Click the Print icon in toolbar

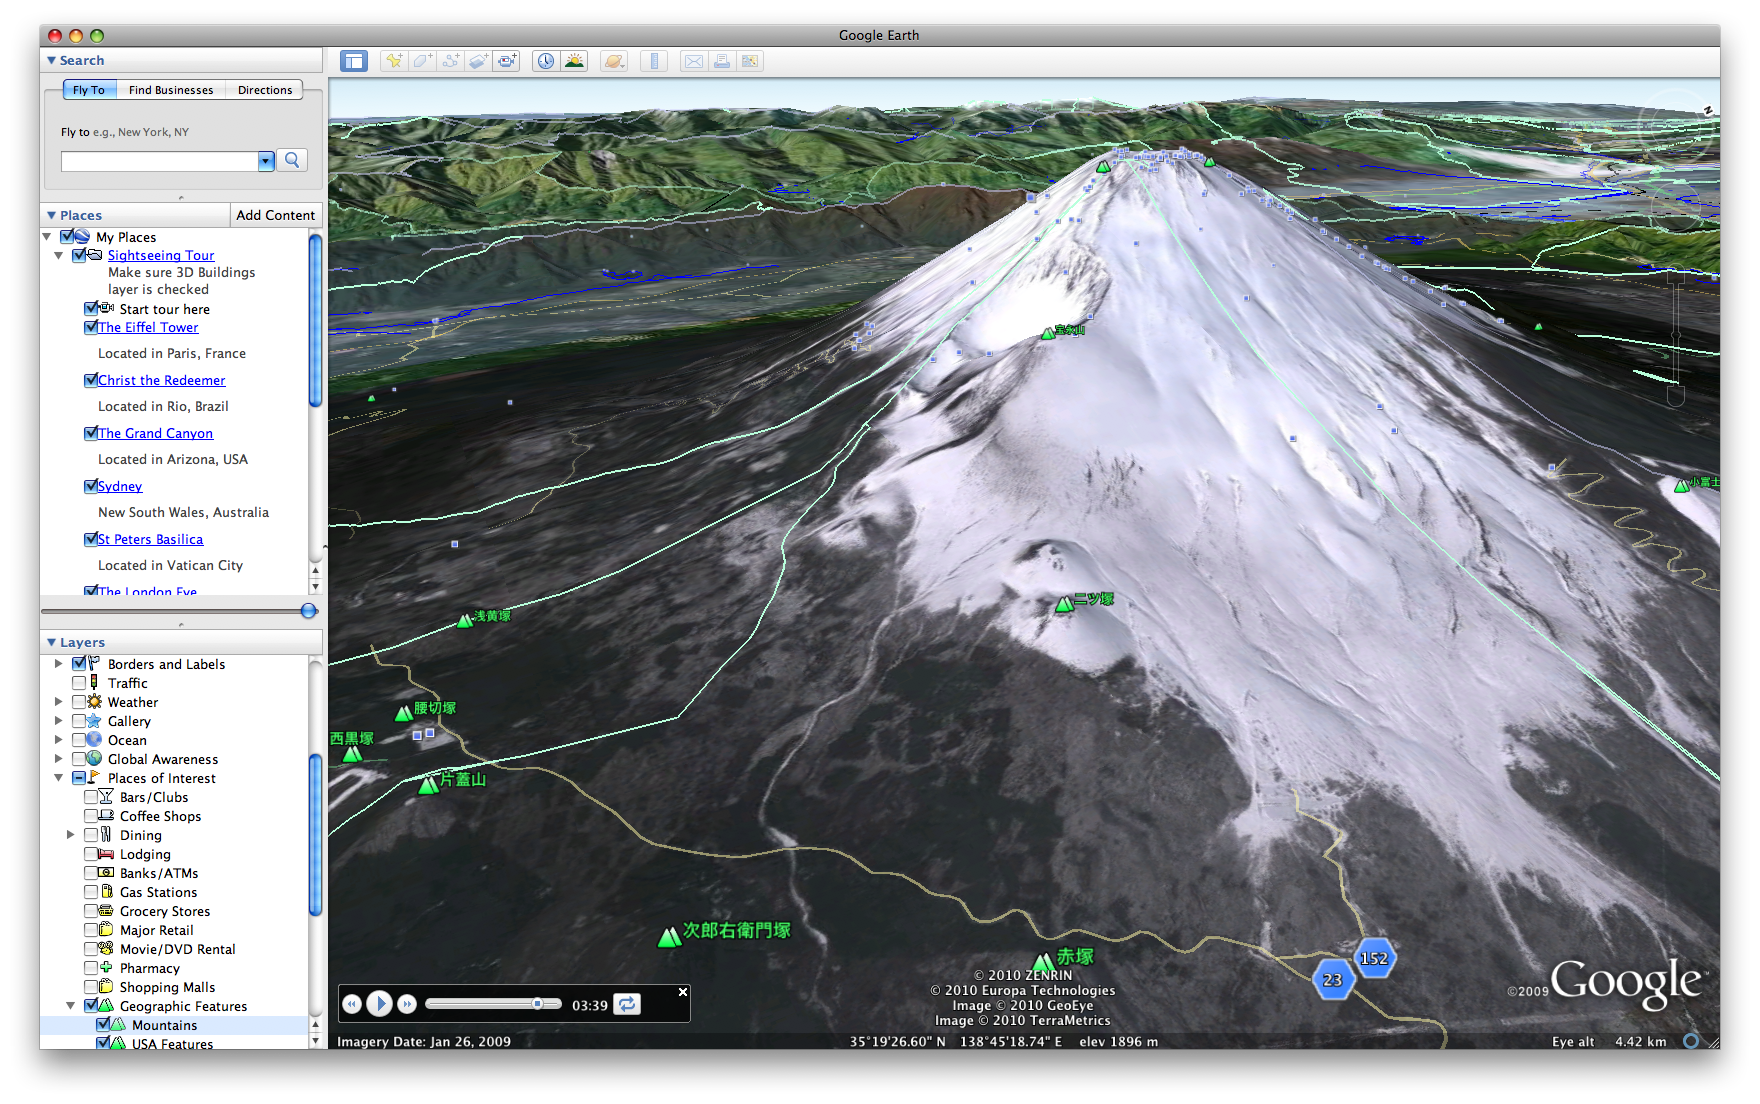click(x=721, y=61)
